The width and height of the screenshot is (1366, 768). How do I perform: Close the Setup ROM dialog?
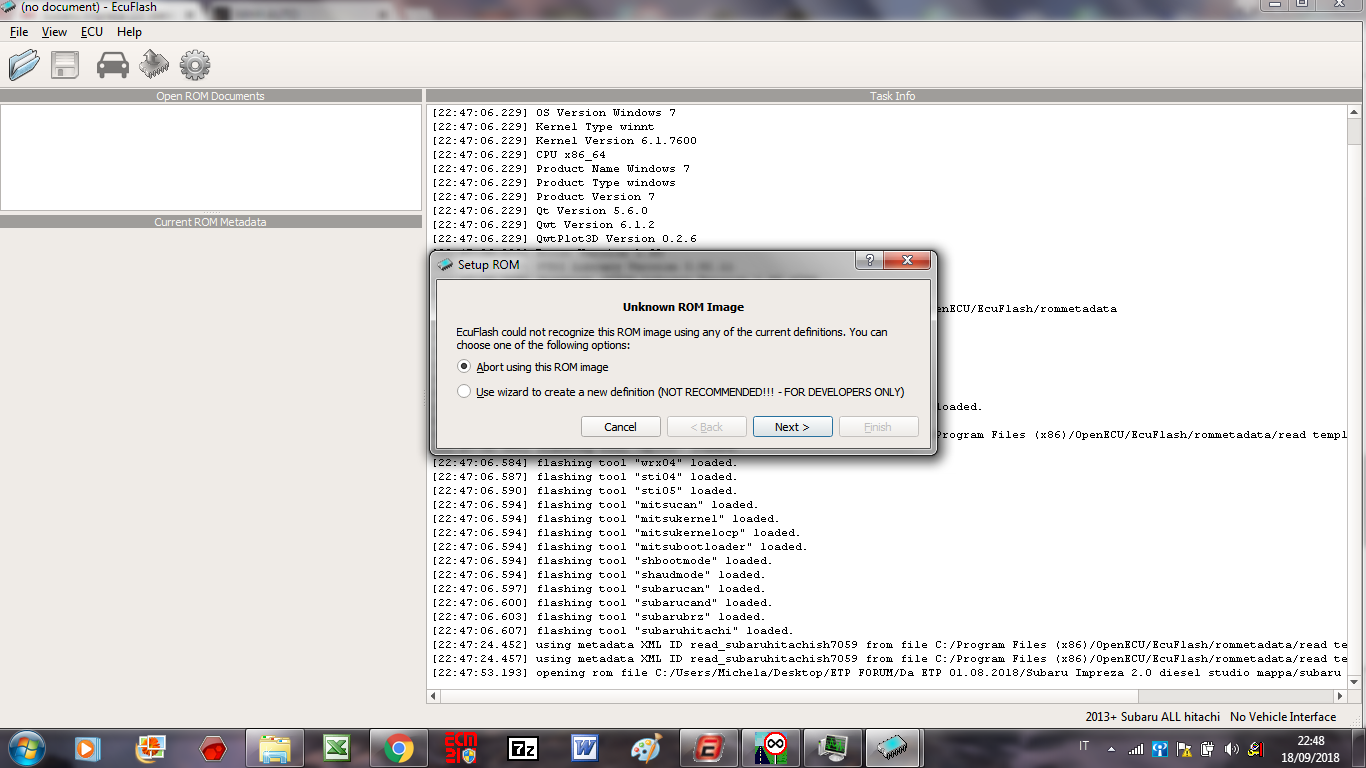click(x=908, y=260)
